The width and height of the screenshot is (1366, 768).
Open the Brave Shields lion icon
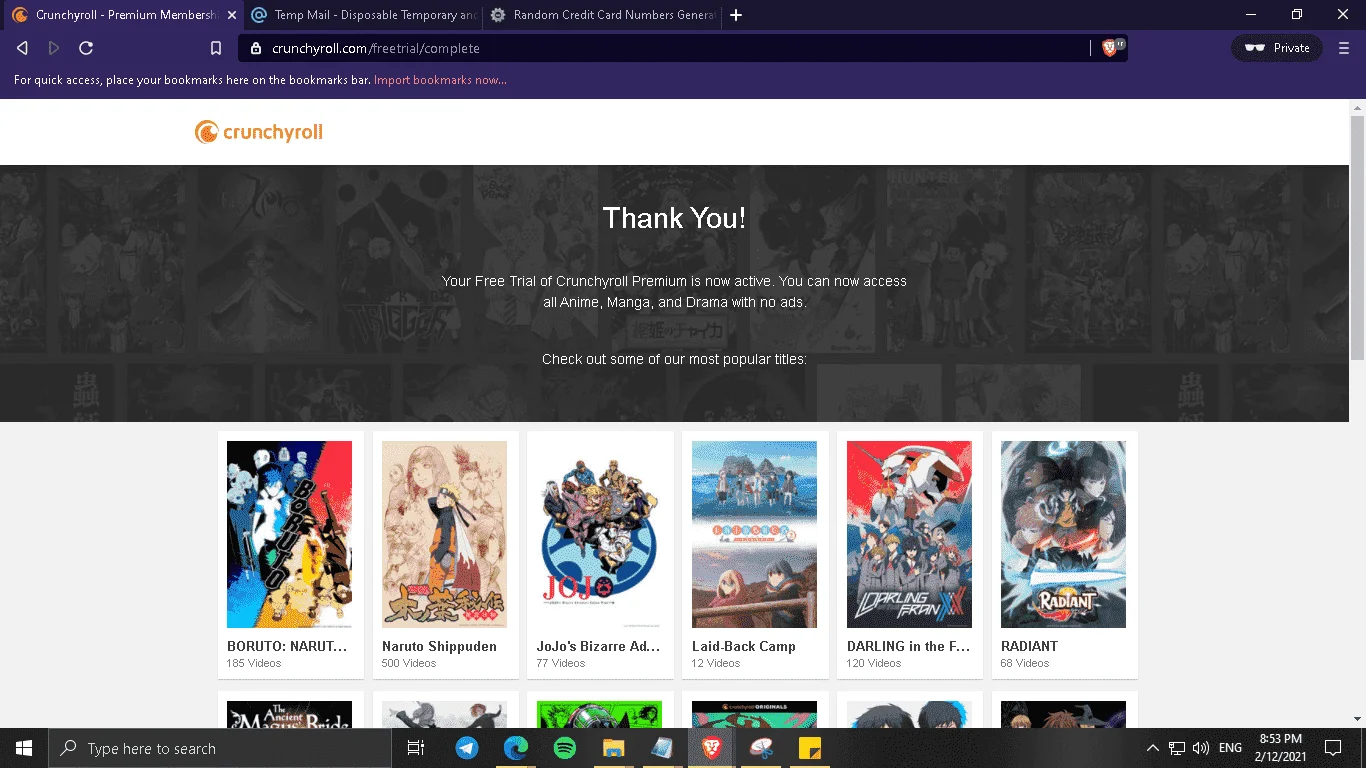coord(1109,48)
